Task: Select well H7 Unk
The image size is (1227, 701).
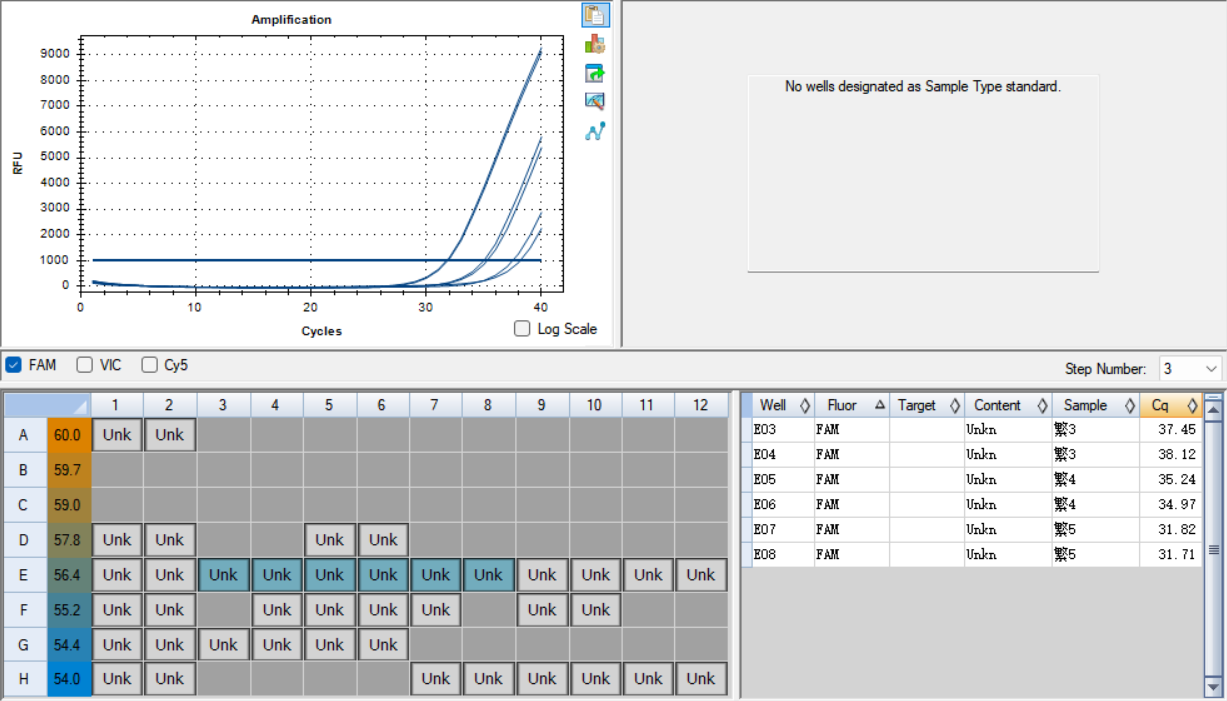Action: click(x=436, y=679)
